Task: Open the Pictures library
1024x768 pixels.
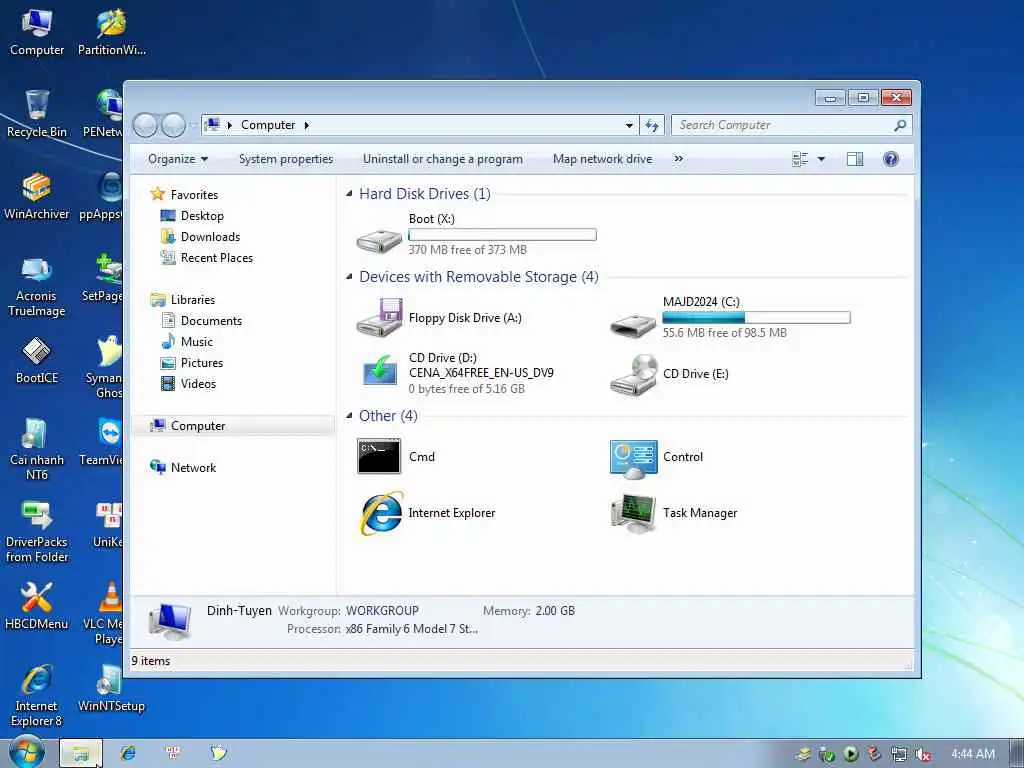Action: tap(192, 362)
